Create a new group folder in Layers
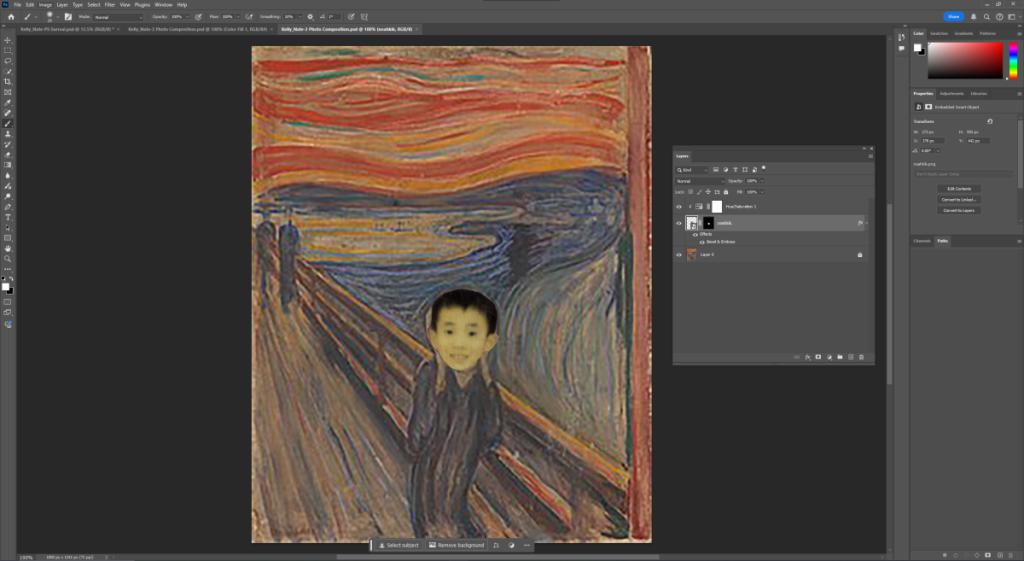The image size is (1024, 561). coord(838,356)
